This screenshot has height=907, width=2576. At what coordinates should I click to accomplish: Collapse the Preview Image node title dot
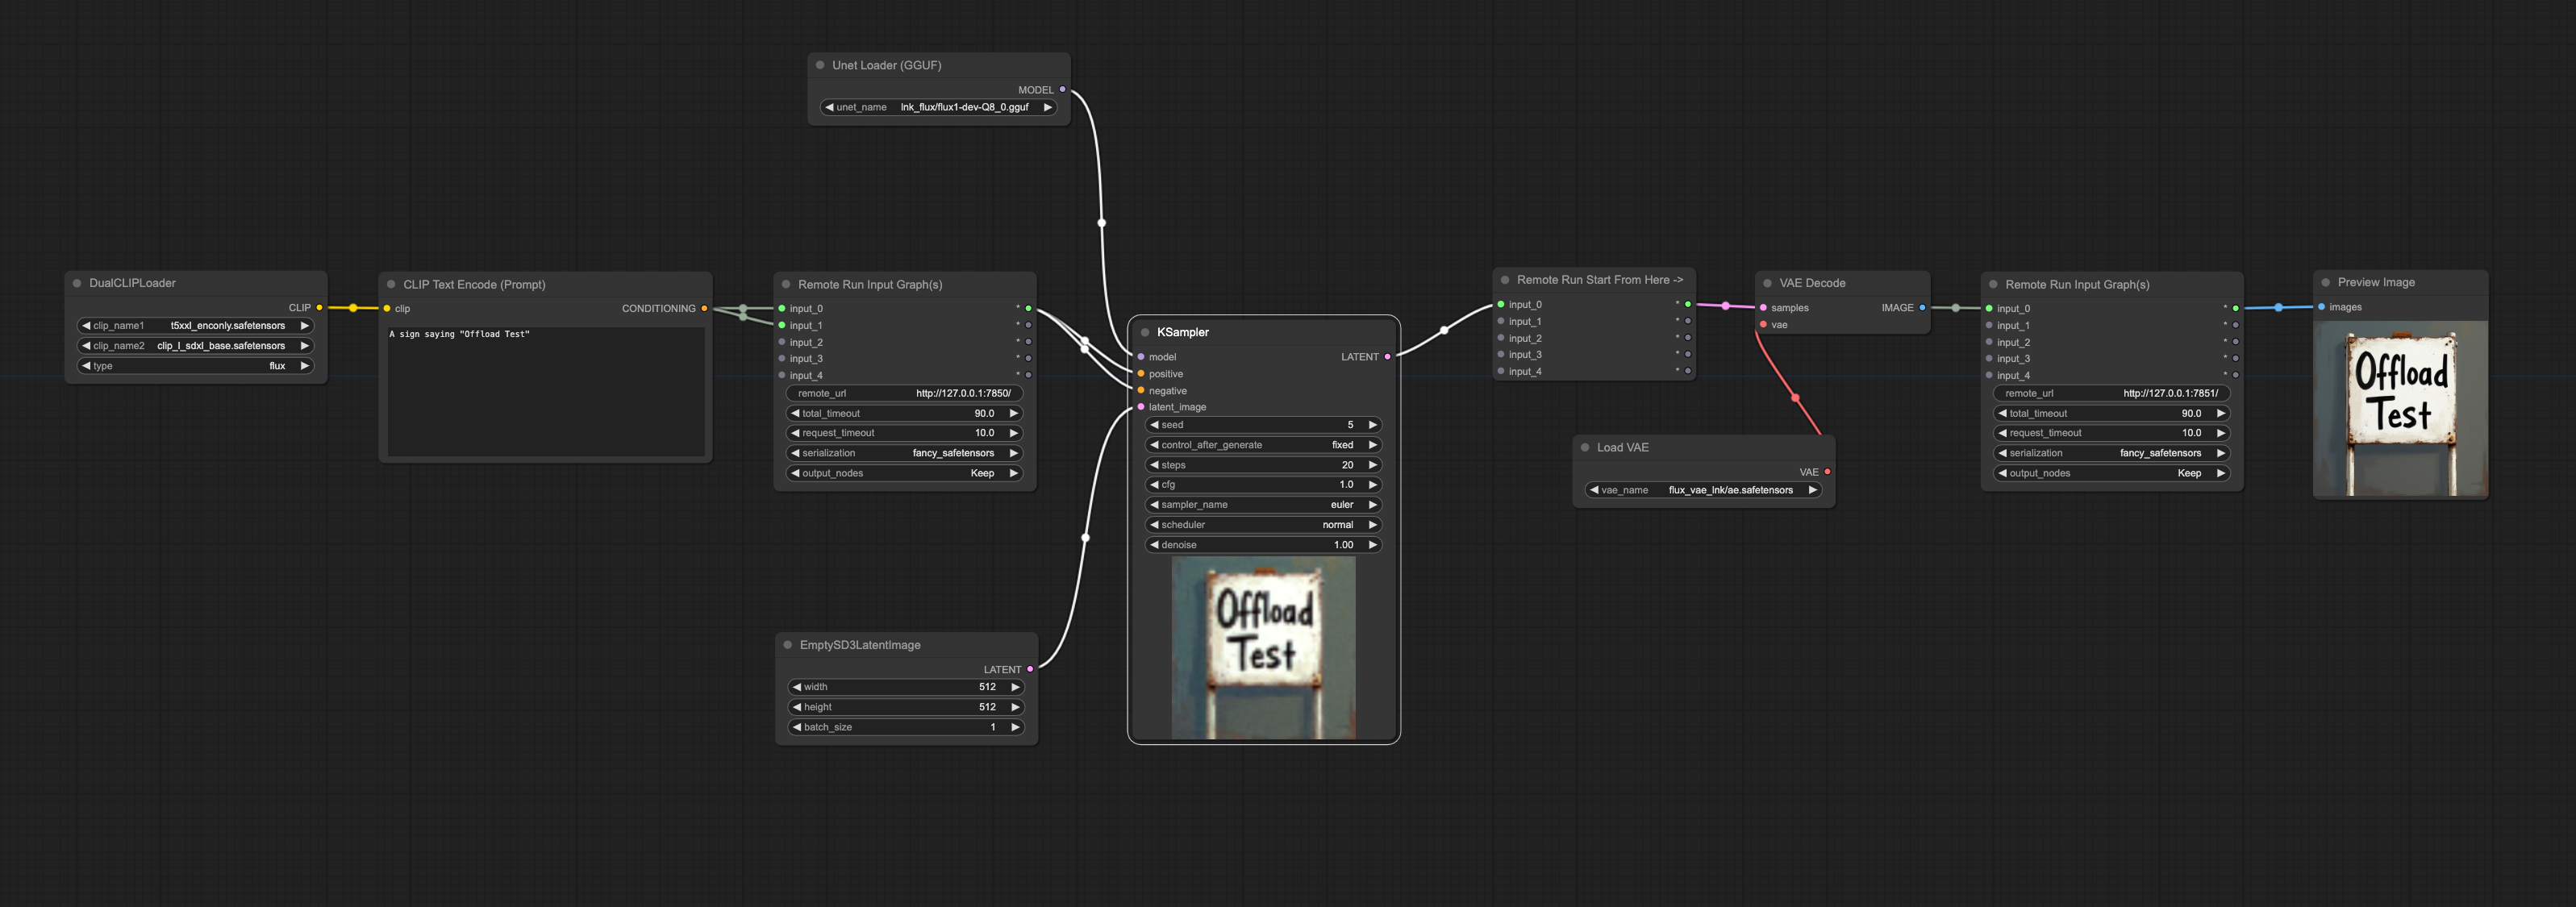(2326, 282)
